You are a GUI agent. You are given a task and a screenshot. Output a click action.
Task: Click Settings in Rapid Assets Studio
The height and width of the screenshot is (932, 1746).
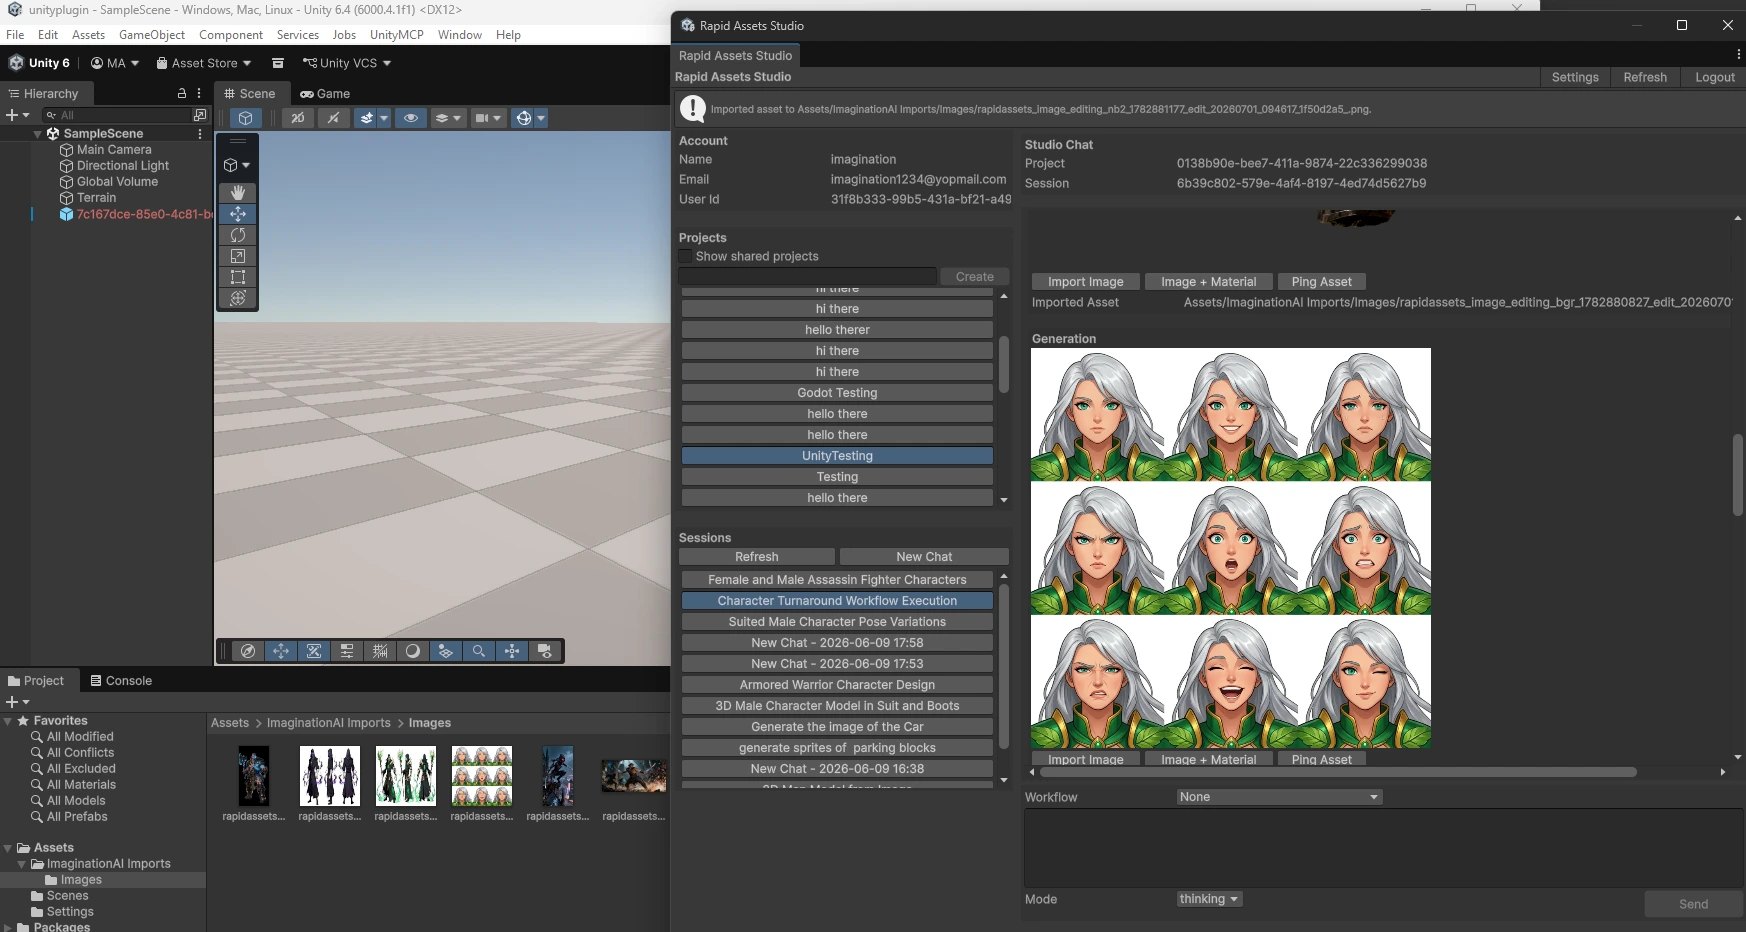pos(1575,77)
